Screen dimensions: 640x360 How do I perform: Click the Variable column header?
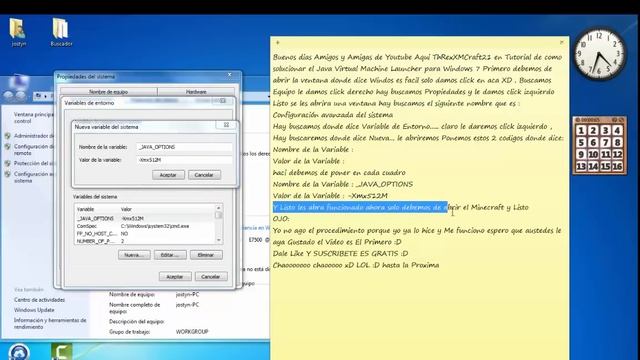(x=97, y=209)
